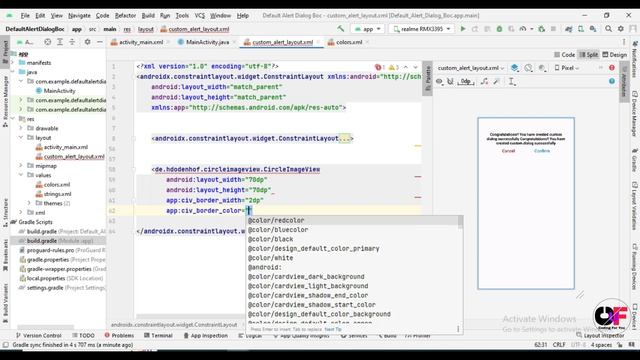Expand the drawable folder
640x360 pixels.
[x=21, y=128]
